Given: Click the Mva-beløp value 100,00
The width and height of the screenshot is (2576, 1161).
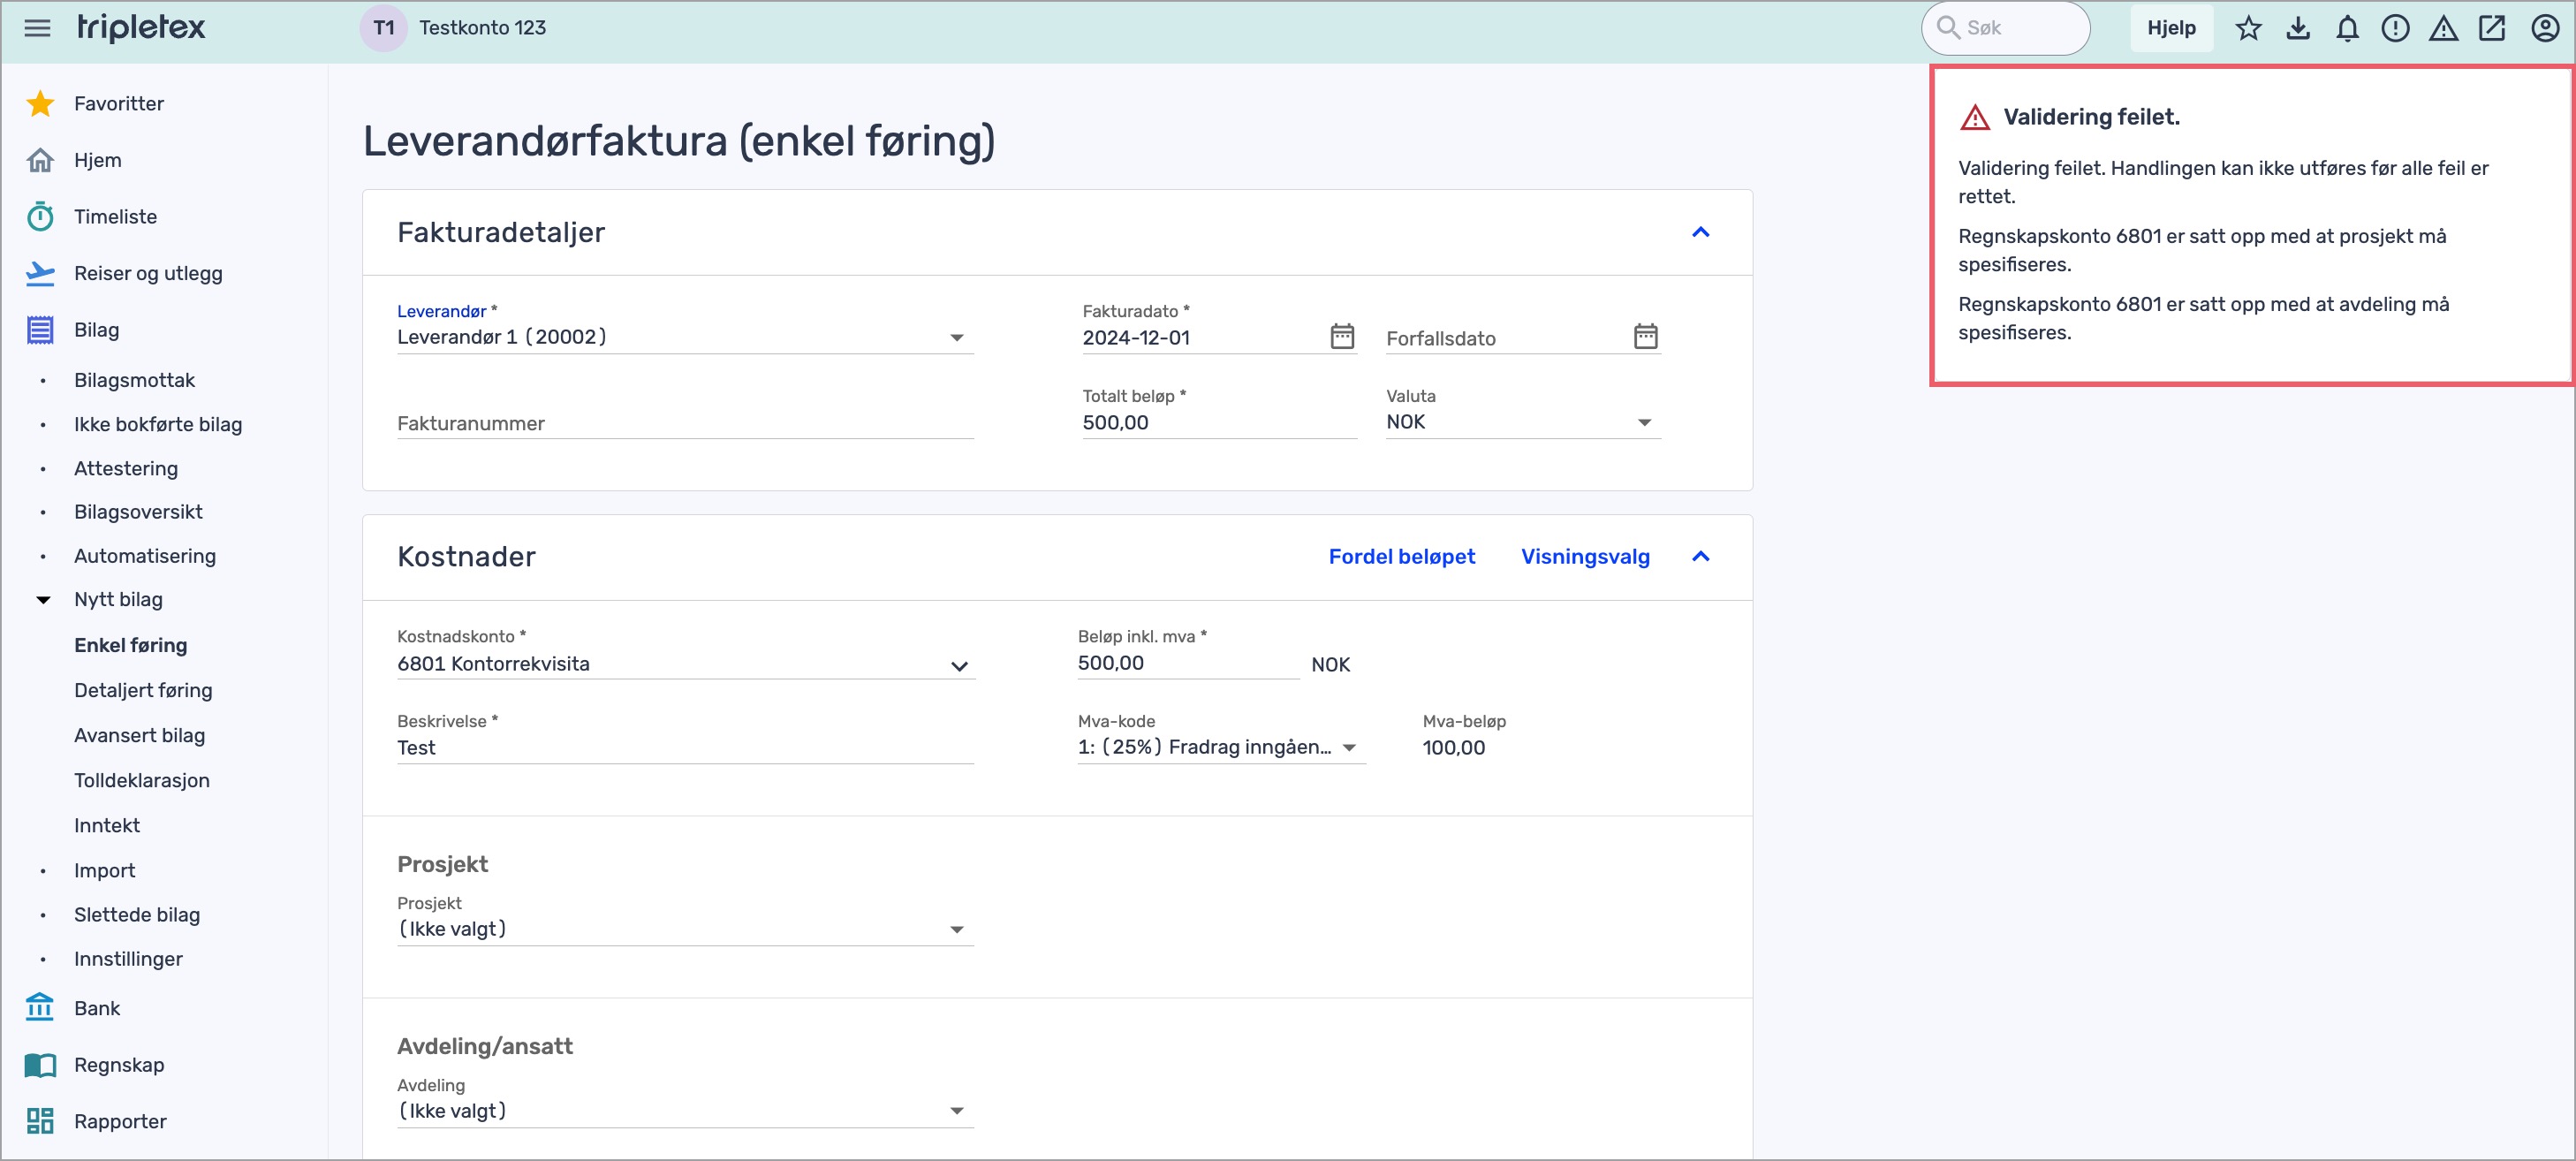Looking at the screenshot, I should point(1453,747).
